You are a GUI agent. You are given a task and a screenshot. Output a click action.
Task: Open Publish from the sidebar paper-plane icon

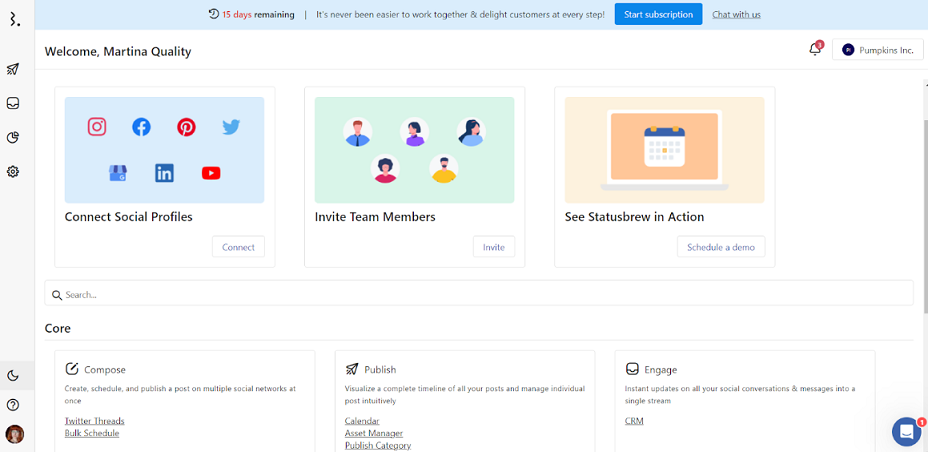tap(13, 69)
